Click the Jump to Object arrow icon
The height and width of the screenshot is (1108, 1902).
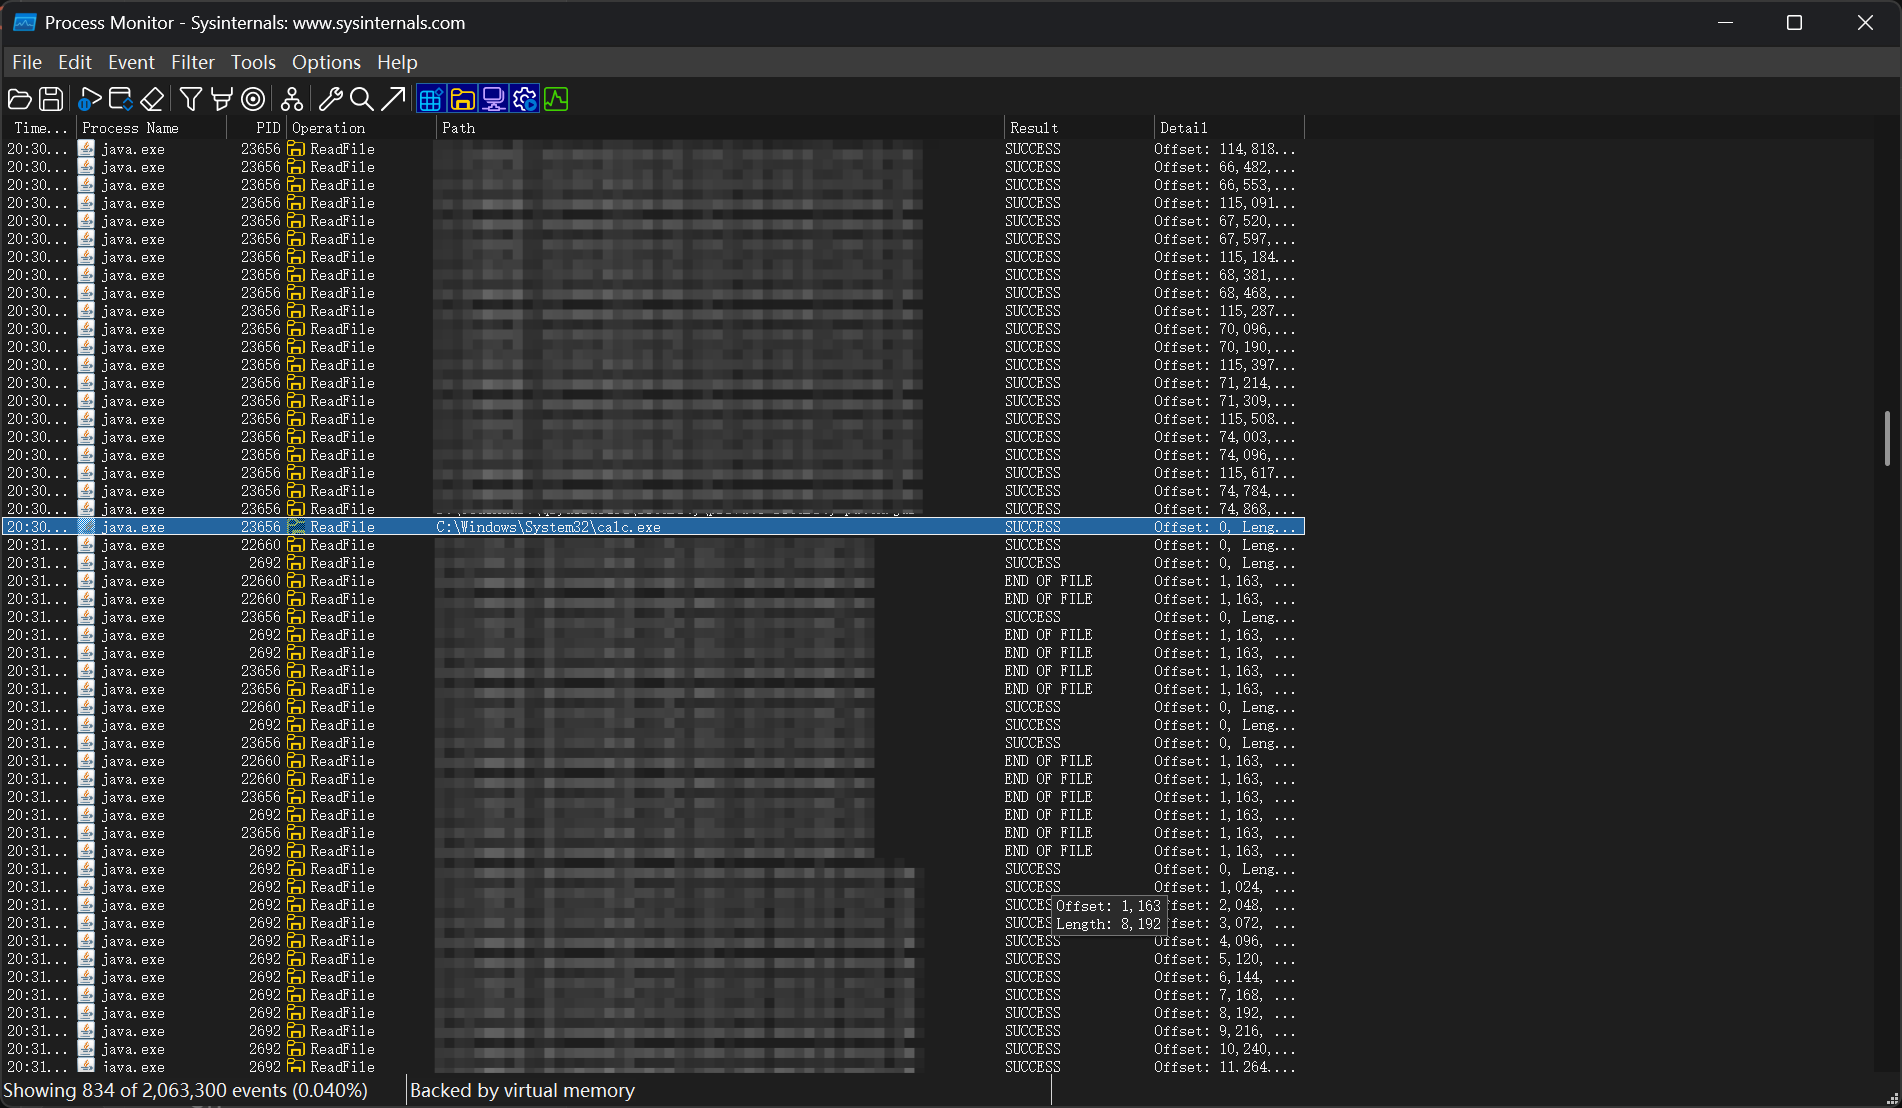point(393,99)
